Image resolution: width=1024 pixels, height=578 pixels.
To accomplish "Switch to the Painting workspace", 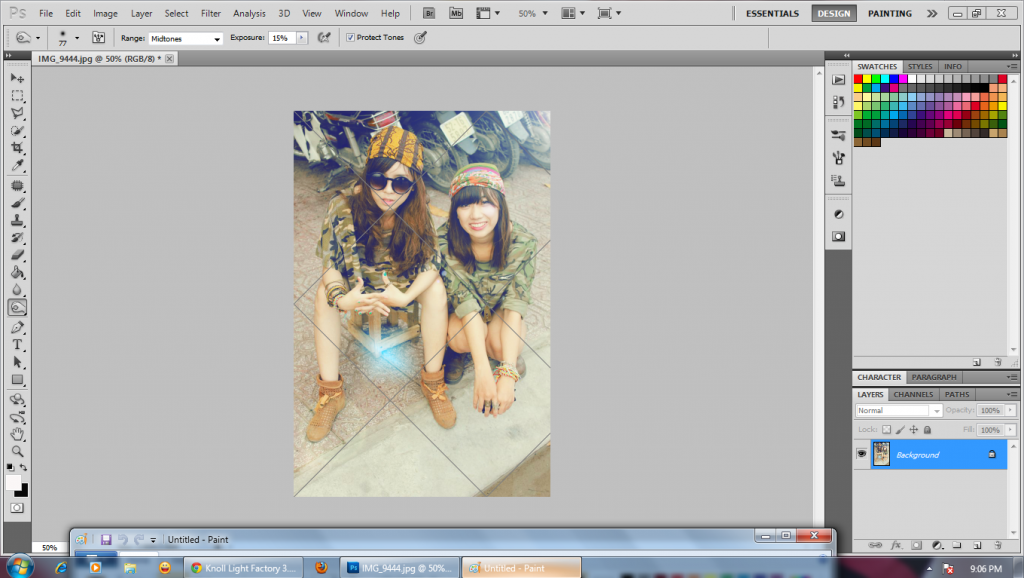I will coord(889,13).
